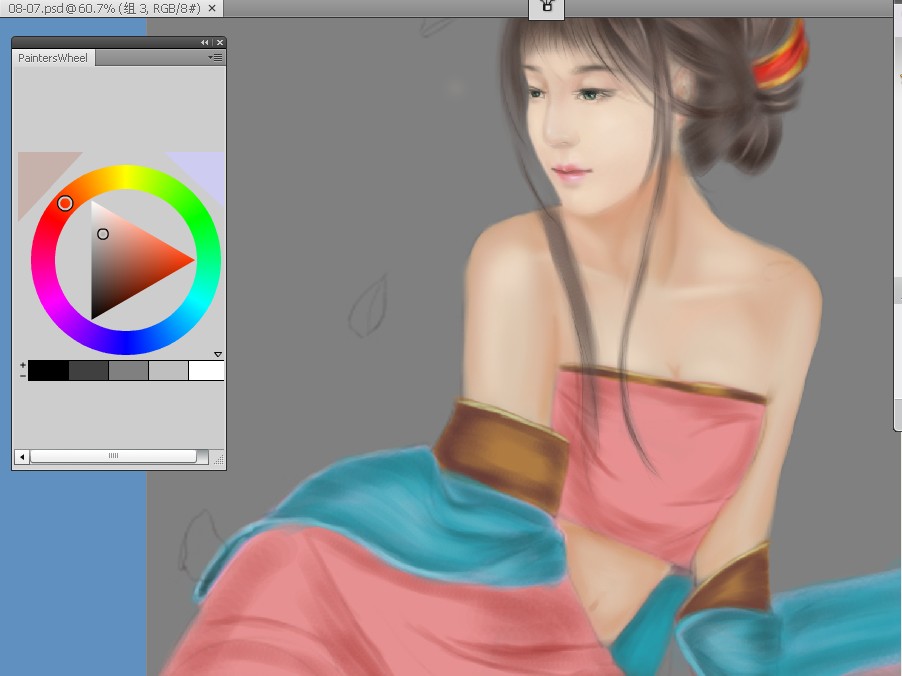Close the PaintersWheel floating panel
The image size is (902, 676).
pyautogui.click(x=220, y=43)
